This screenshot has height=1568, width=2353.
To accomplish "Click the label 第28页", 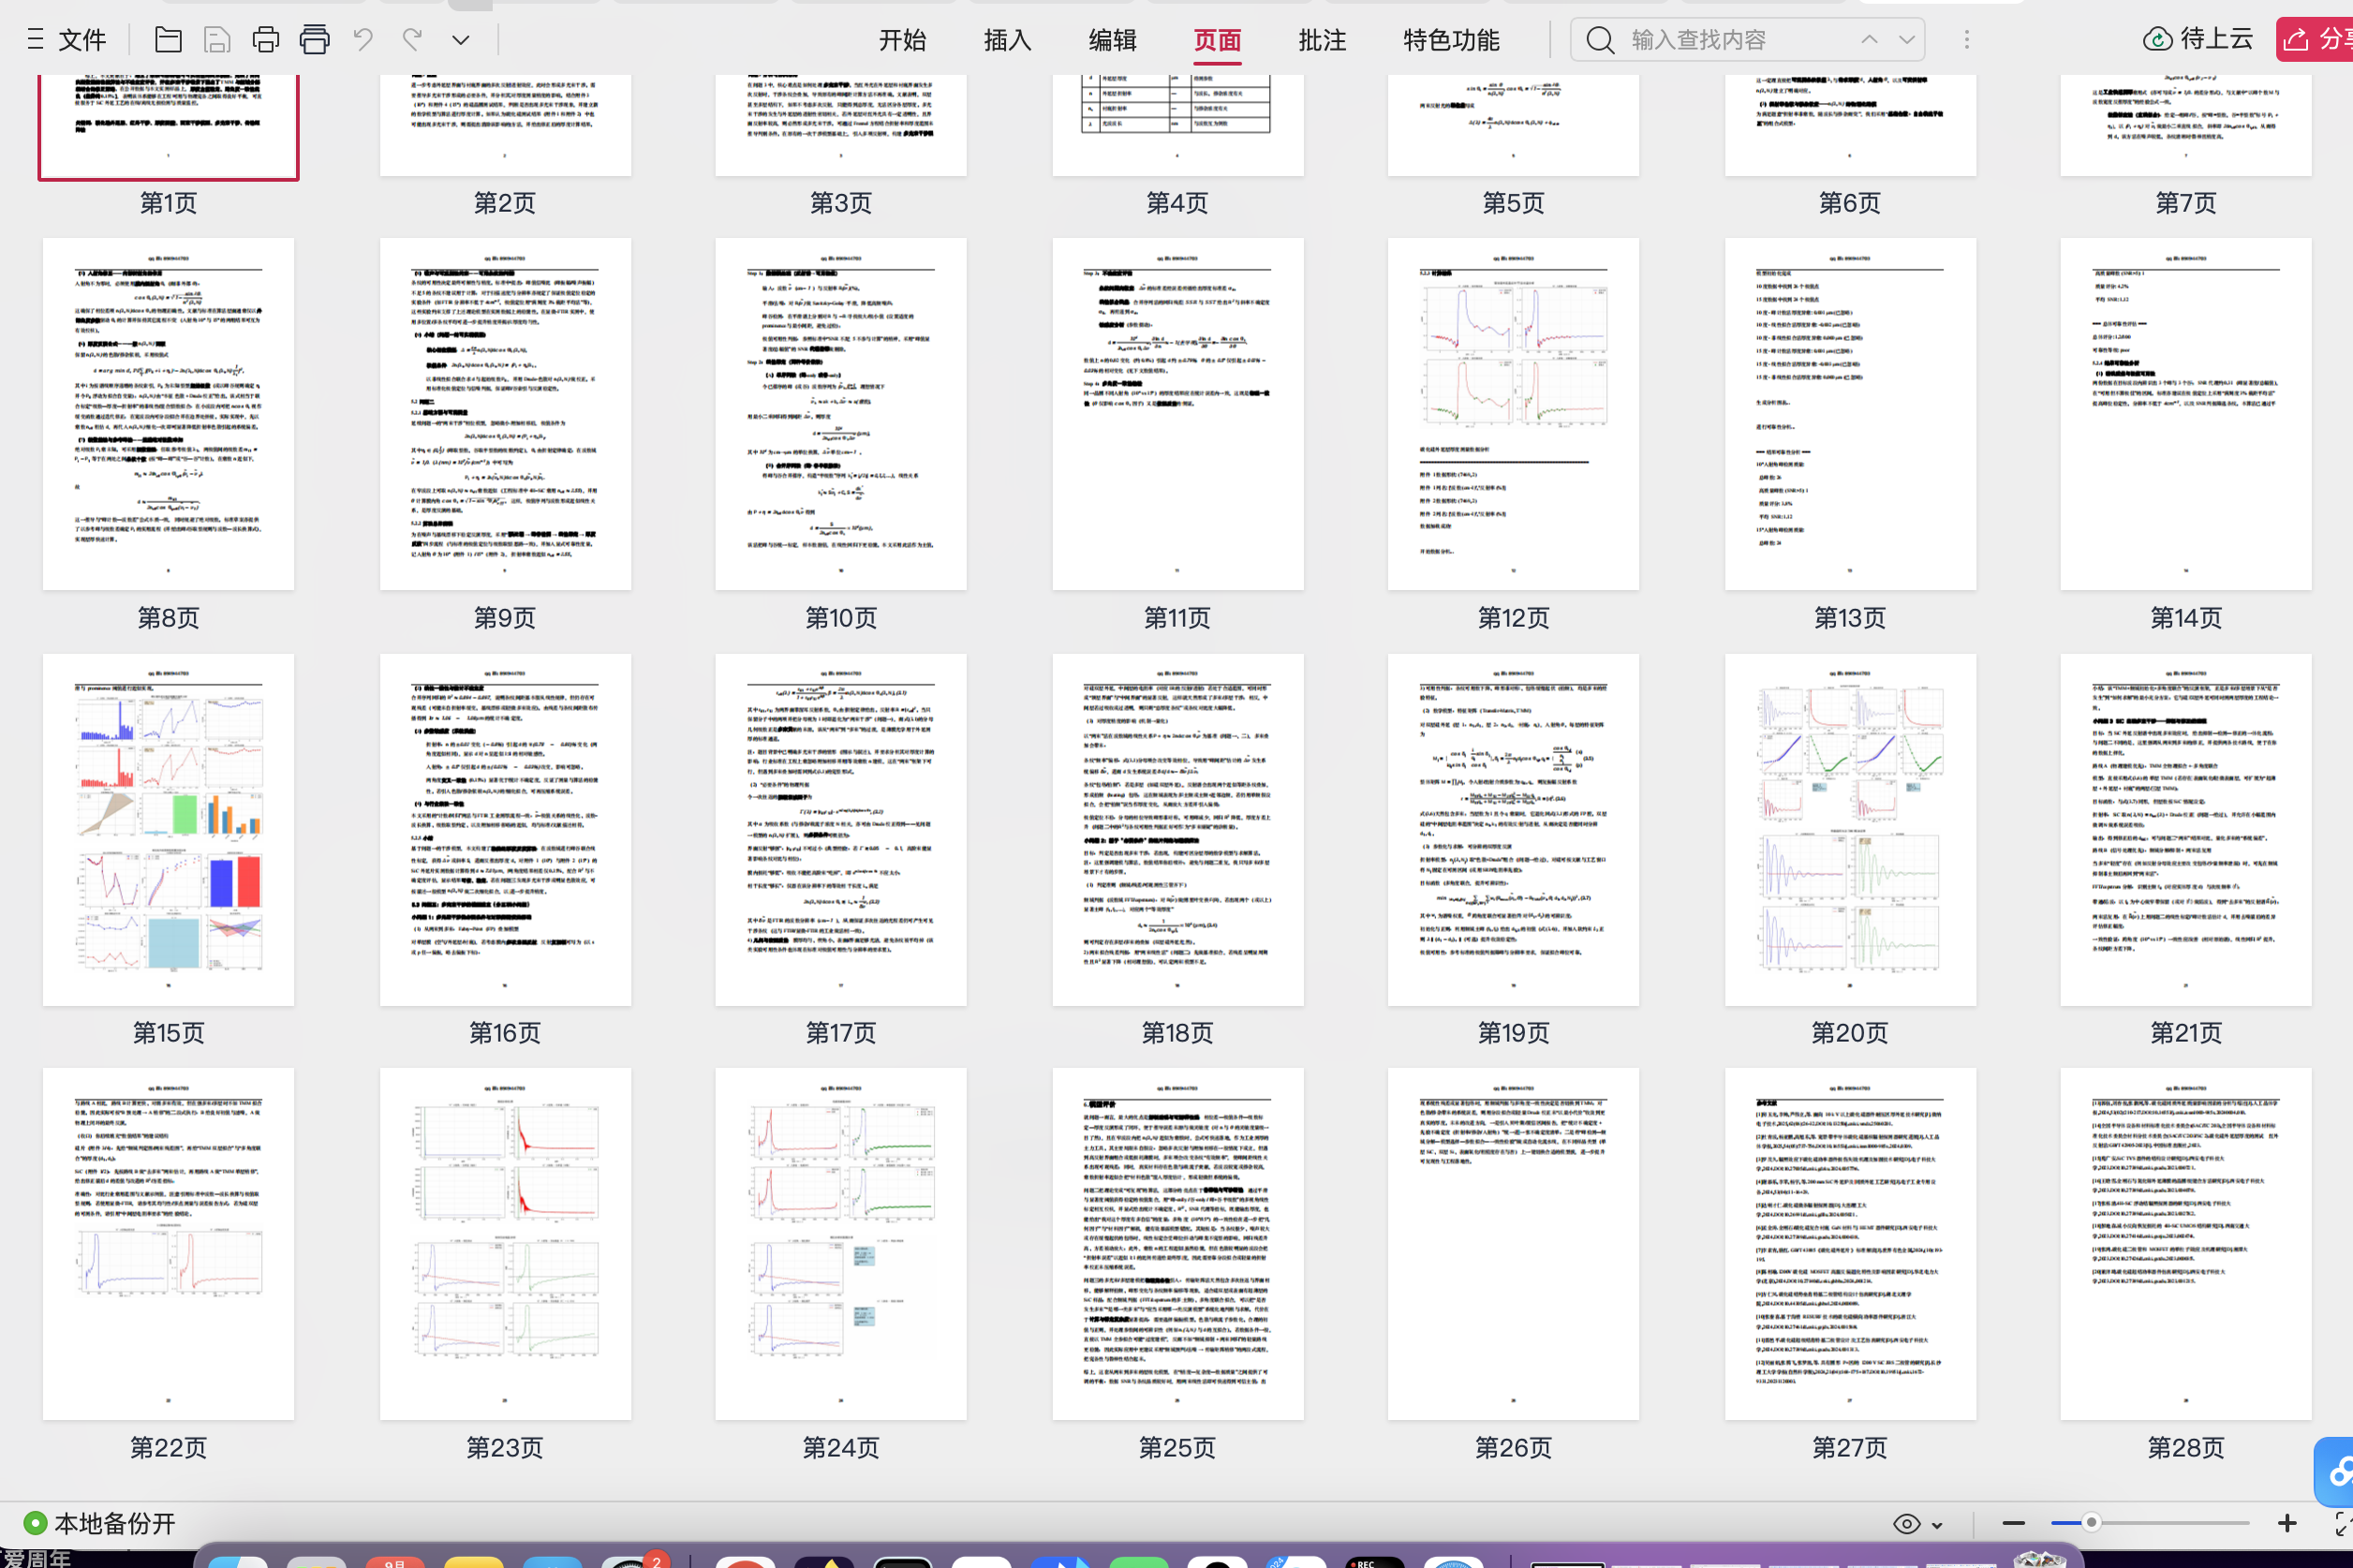I will pyautogui.click(x=2186, y=1448).
